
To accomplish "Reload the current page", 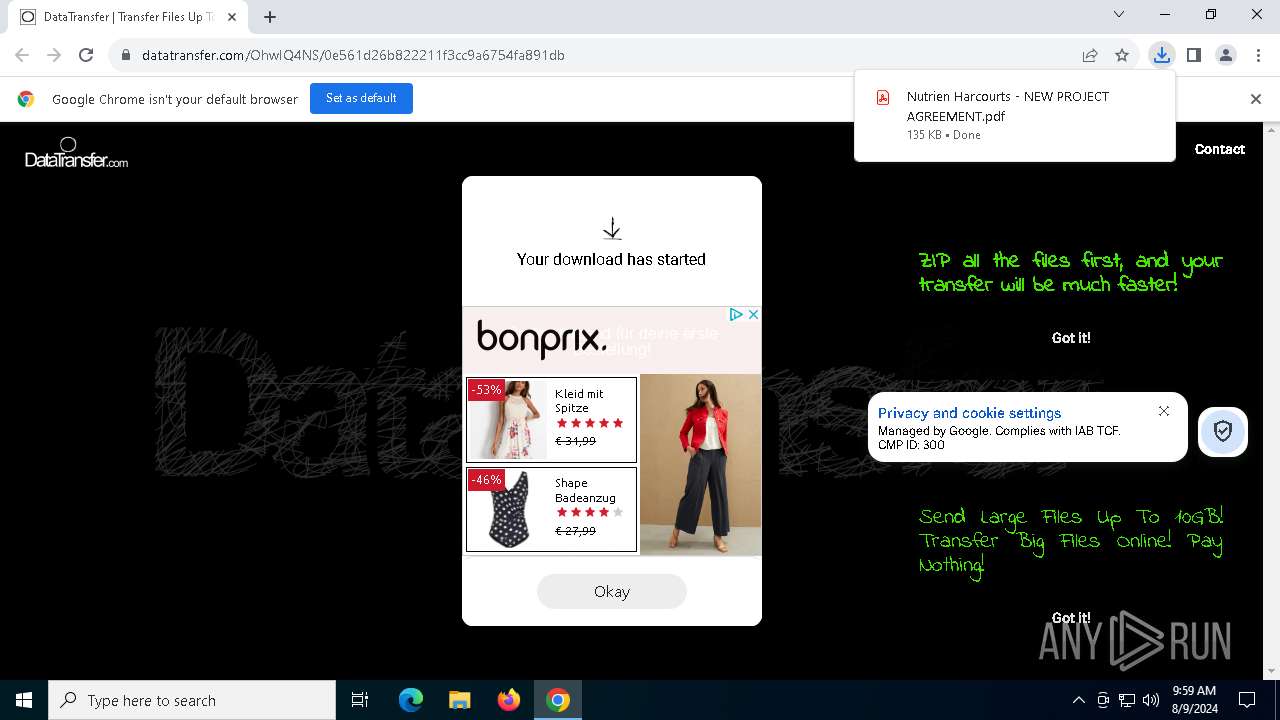I will (86, 55).
